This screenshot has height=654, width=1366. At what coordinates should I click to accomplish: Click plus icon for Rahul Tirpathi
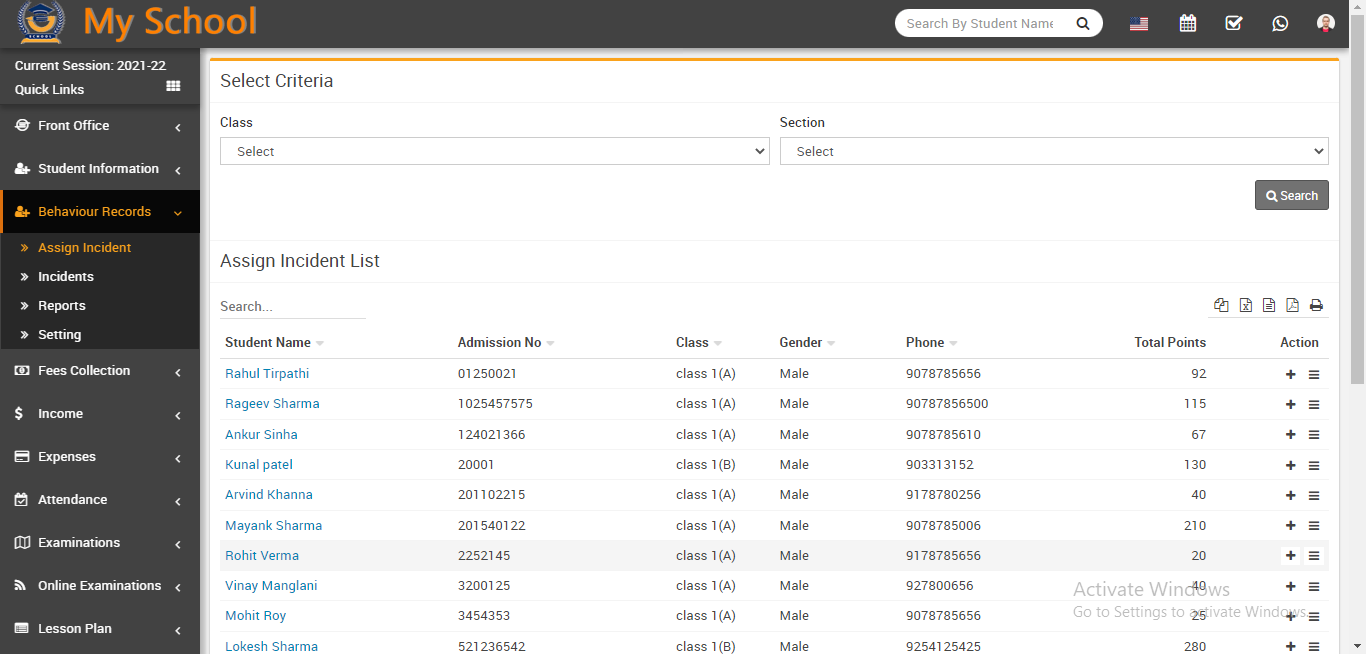tap(1290, 375)
